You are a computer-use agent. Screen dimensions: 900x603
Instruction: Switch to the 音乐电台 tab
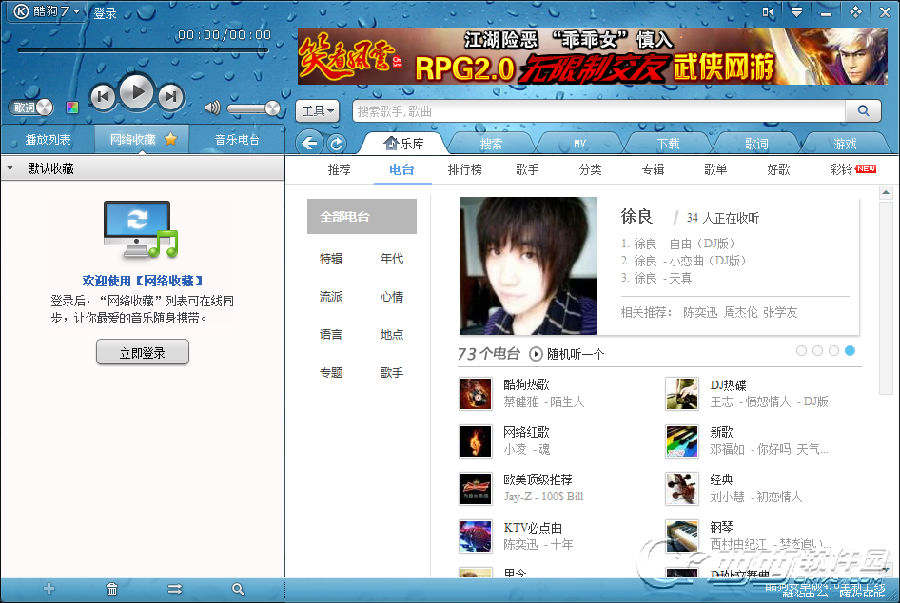(237, 140)
